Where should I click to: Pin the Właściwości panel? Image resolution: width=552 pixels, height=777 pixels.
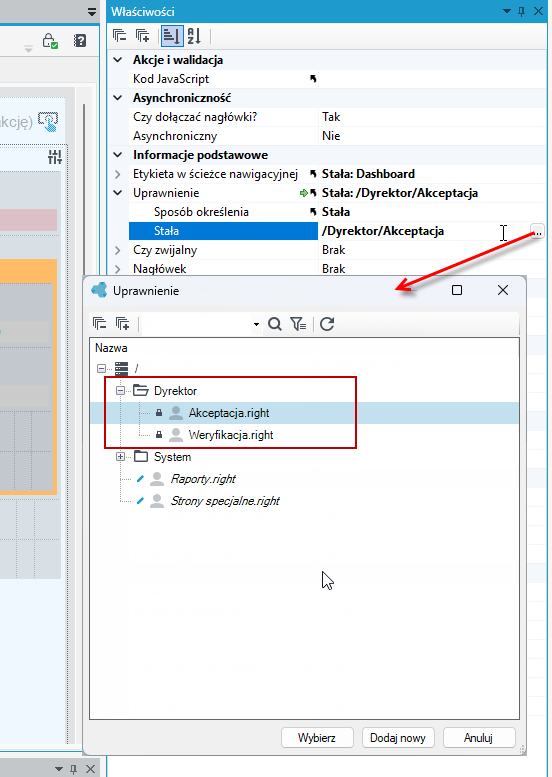click(521, 11)
